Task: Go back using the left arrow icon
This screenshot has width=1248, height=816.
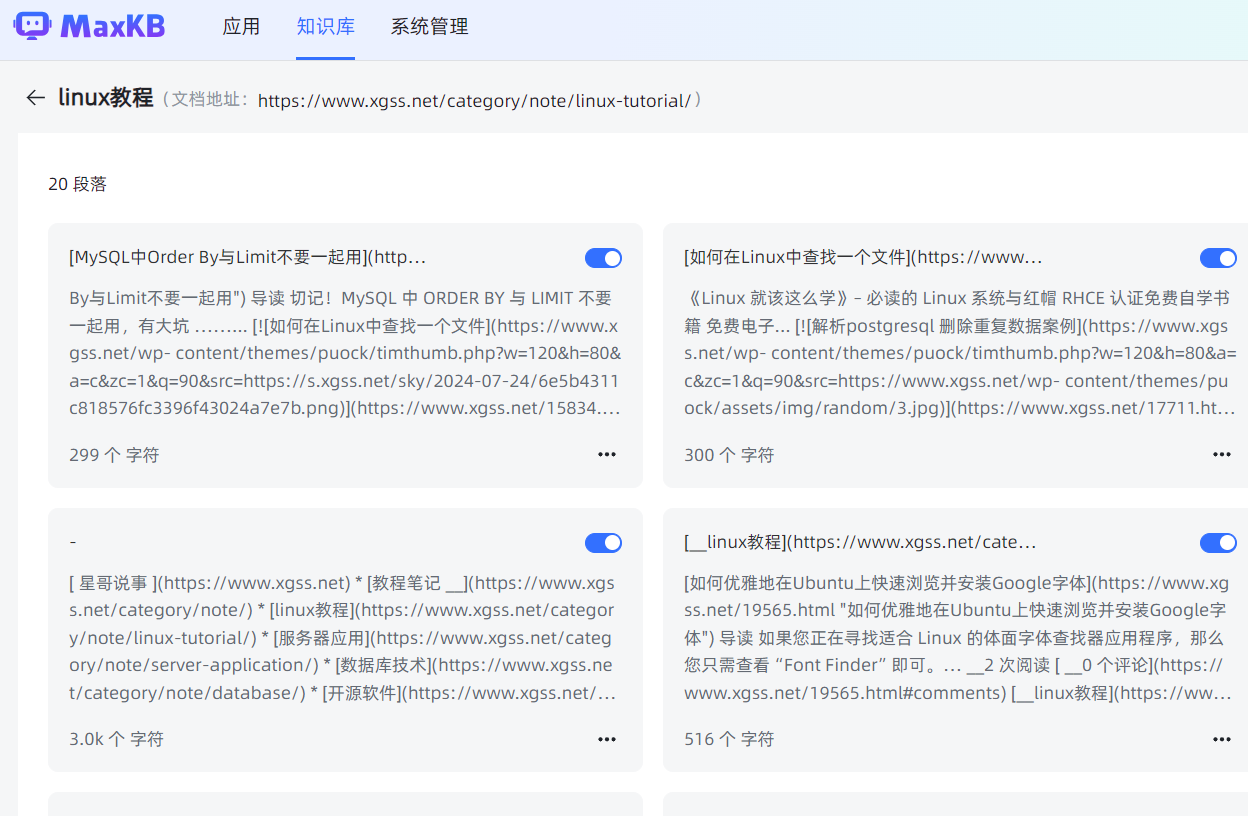Action: tap(36, 98)
